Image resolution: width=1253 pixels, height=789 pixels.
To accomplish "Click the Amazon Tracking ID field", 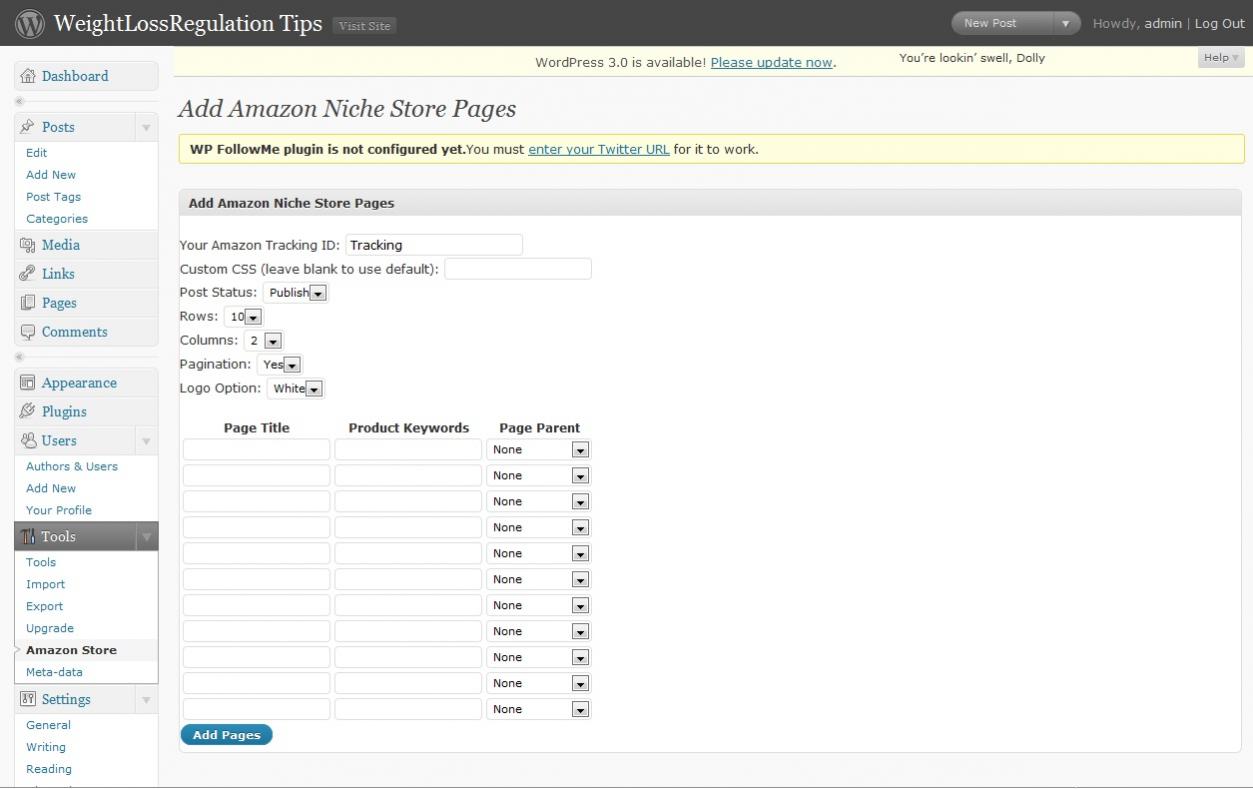I will [x=434, y=245].
